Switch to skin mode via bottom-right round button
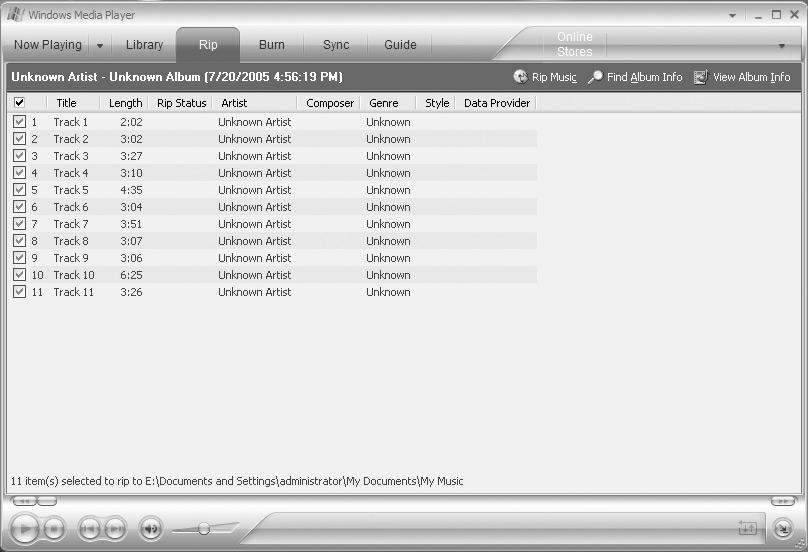This screenshot has width=808, height=552. point(783,529)
